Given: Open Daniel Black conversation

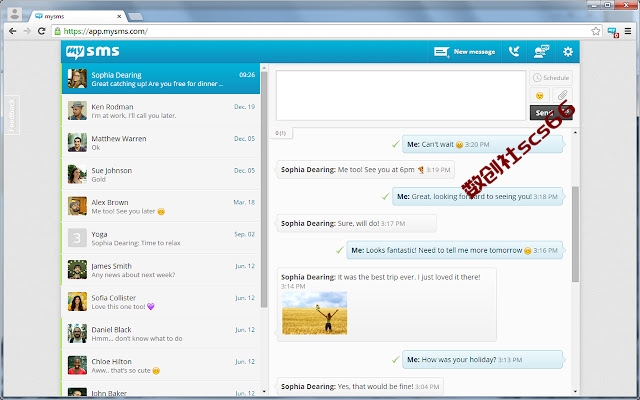Looking at the screenshot, I should coord(161,333).
